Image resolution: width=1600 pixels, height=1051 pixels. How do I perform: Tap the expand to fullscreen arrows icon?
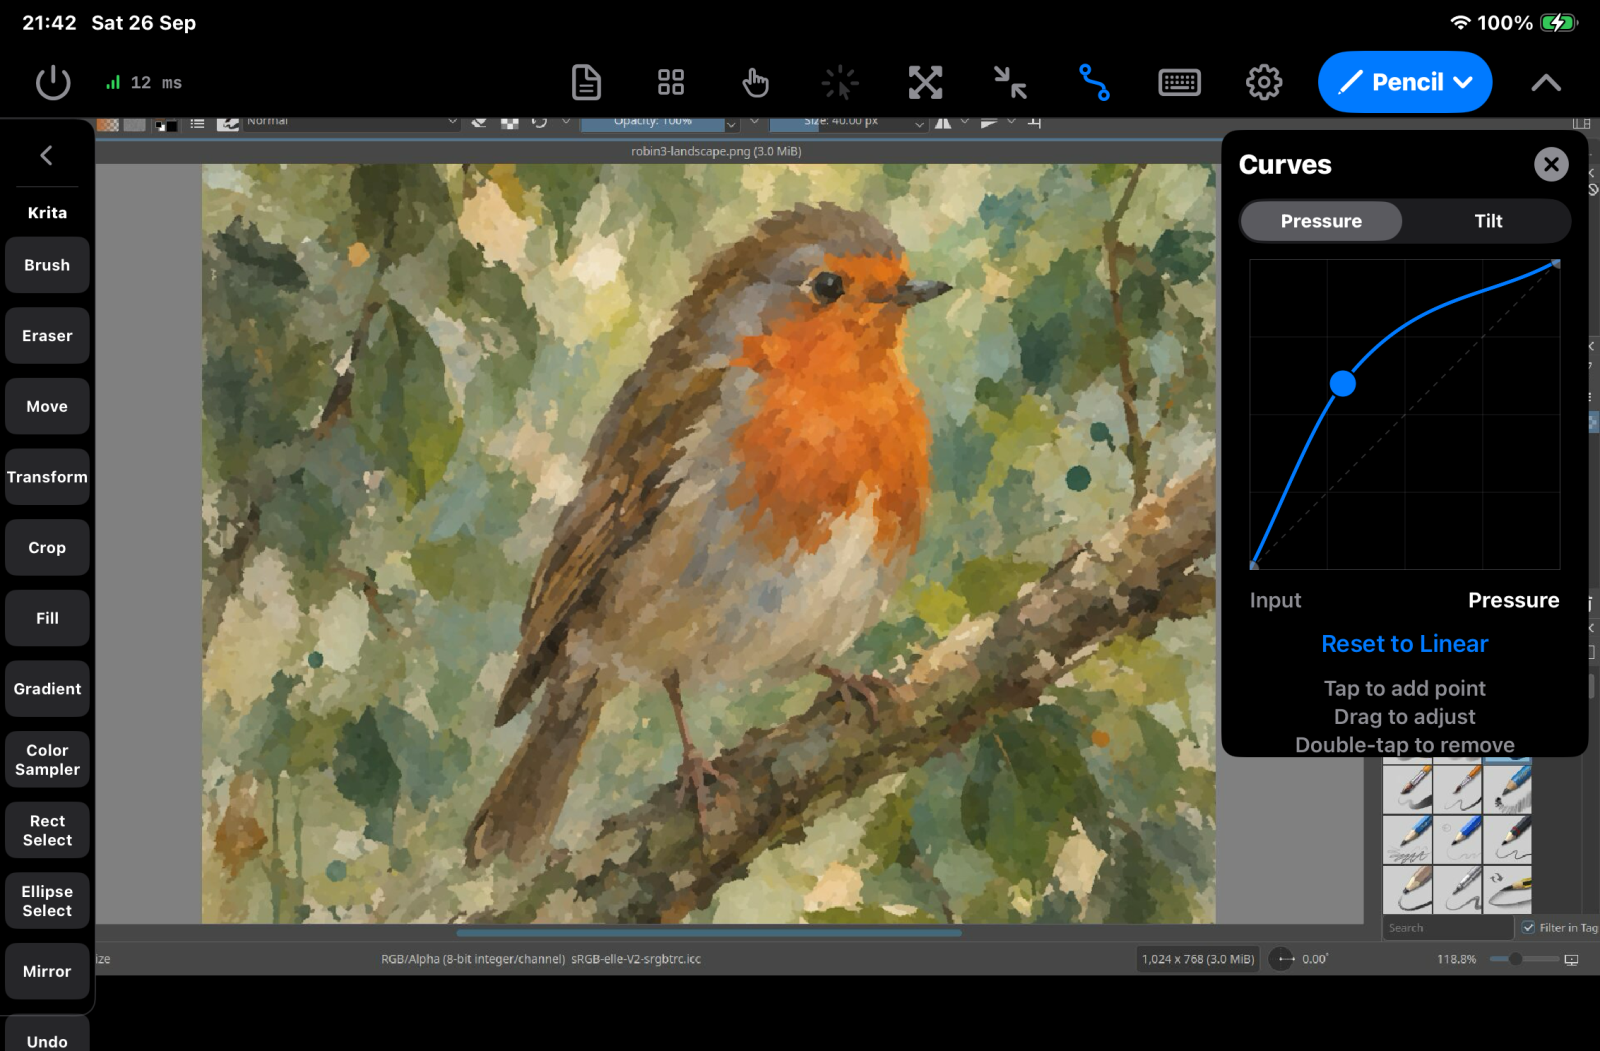925,83
